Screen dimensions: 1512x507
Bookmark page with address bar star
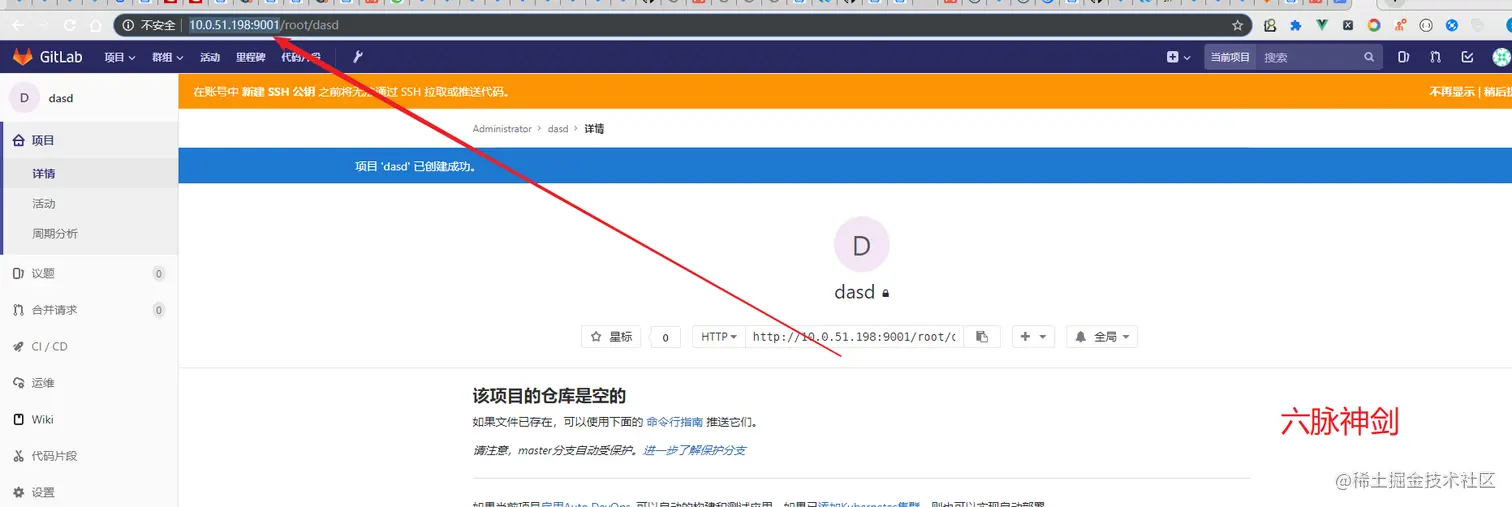(x=1237, y=25)
